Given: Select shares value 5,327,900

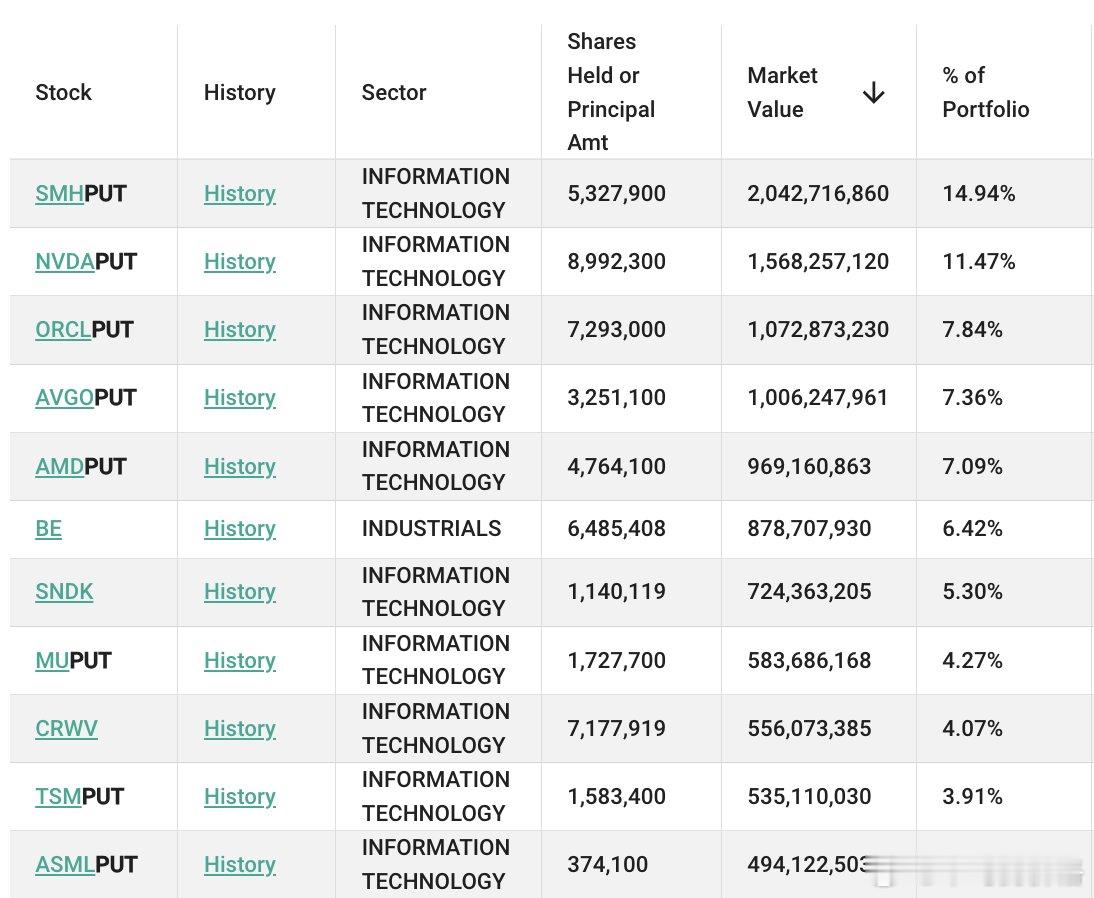Looking at the screenshot, I should 617,193.
